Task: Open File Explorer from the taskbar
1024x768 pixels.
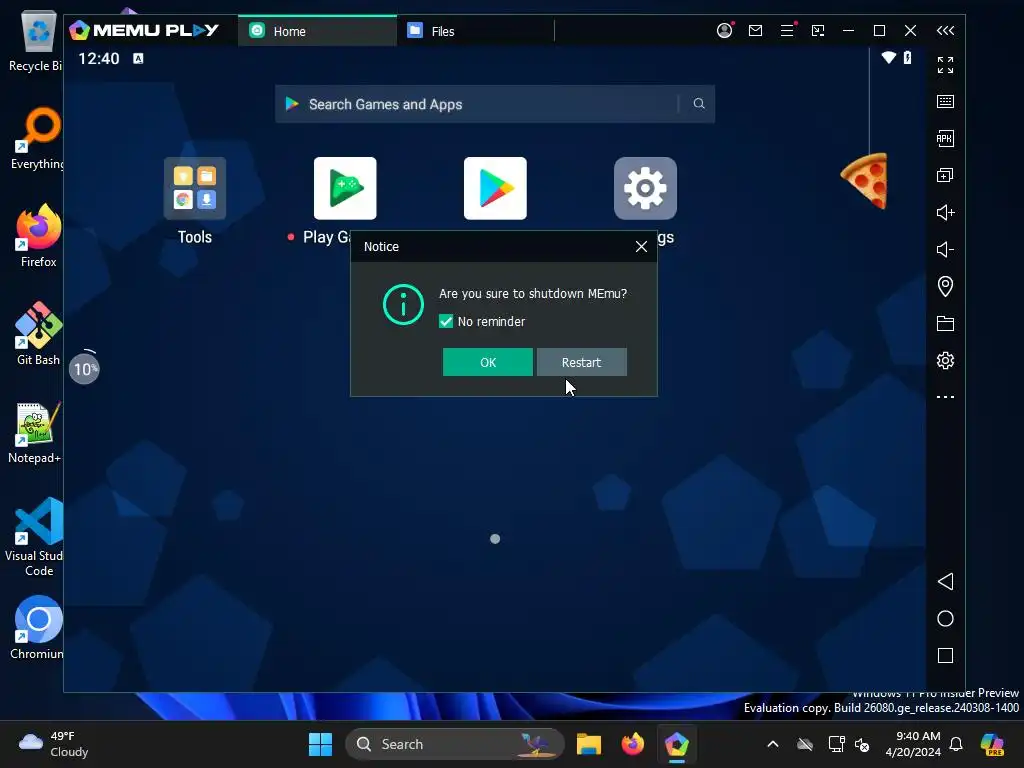Action: tap(588, 744)
